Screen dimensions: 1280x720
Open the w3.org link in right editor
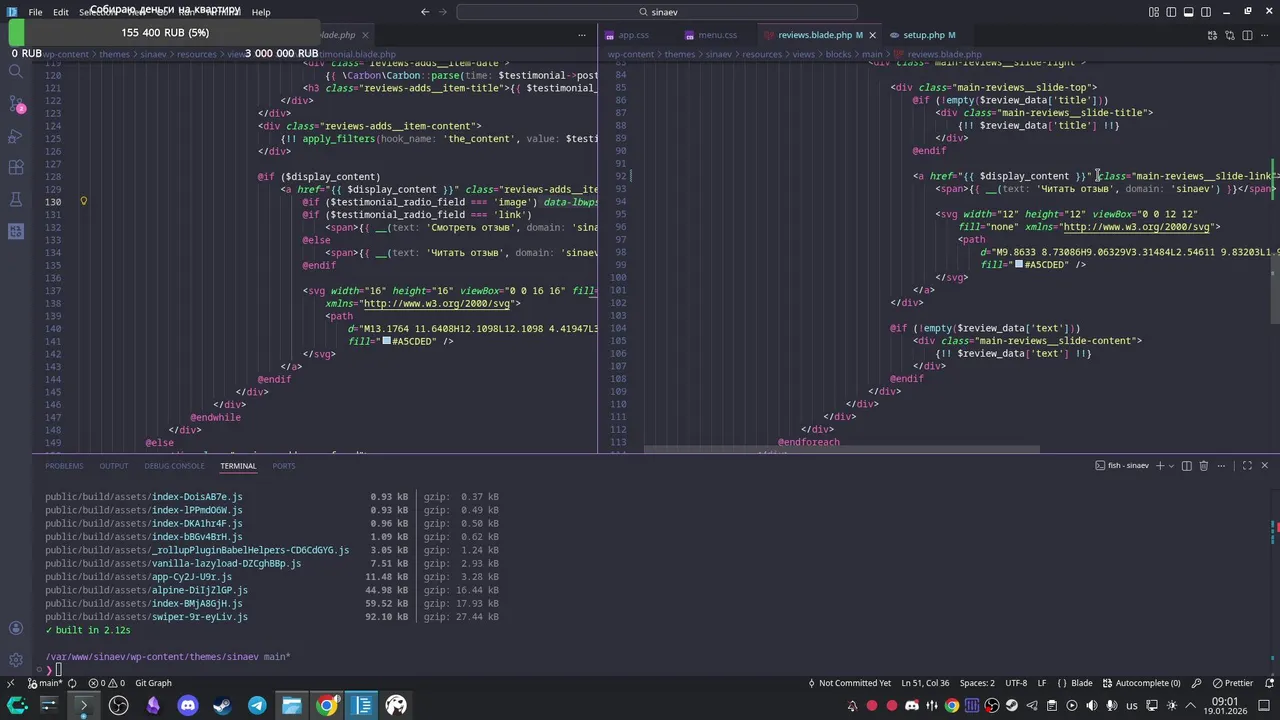click(x=1137, y=227)
